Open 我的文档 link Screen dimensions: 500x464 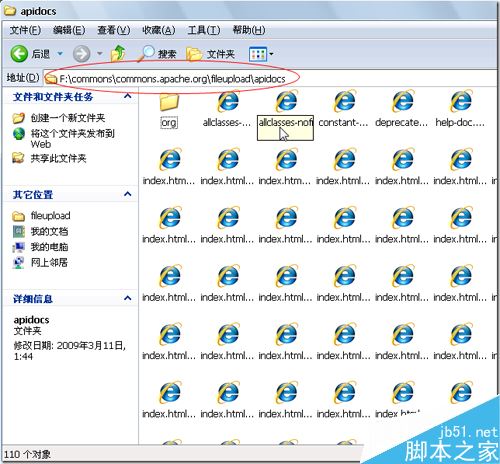click(x=49, y=231)
